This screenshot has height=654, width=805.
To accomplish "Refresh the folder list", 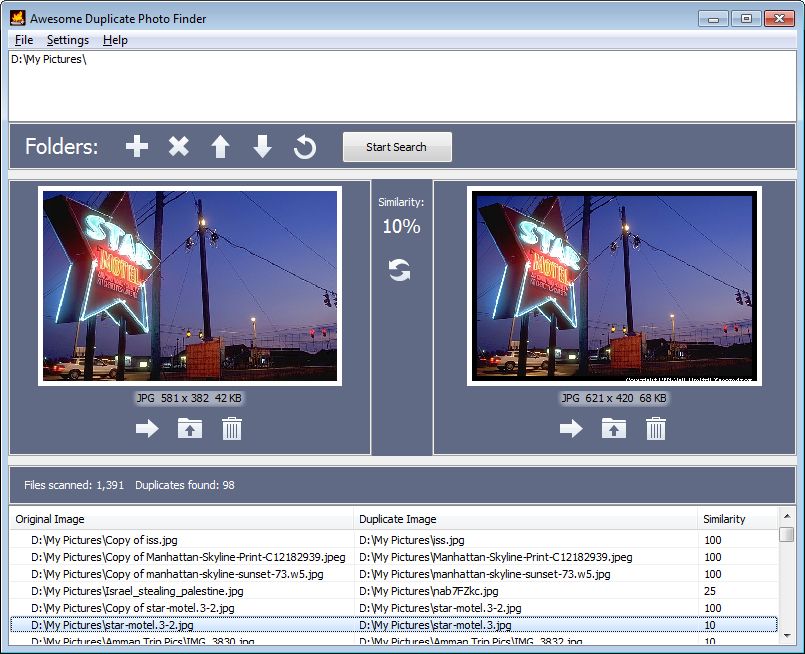I will [x=304, y=146].
